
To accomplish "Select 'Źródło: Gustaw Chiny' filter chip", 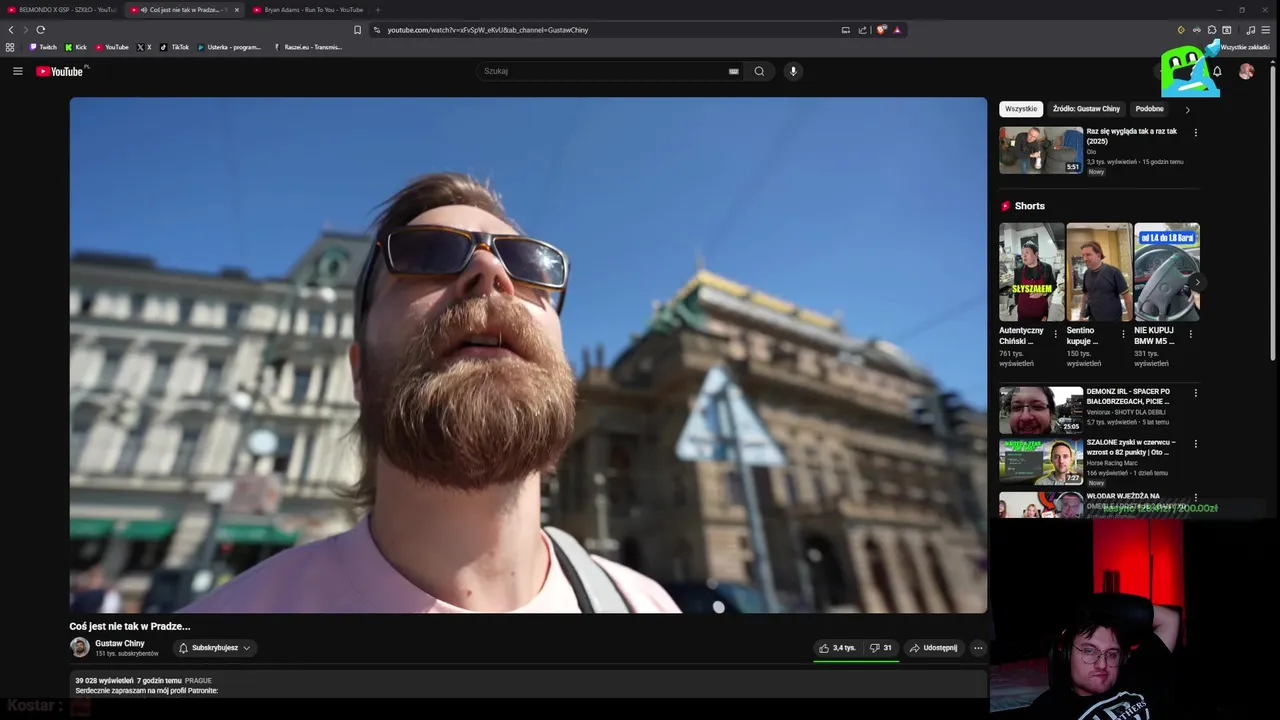I will (1086, 109).
